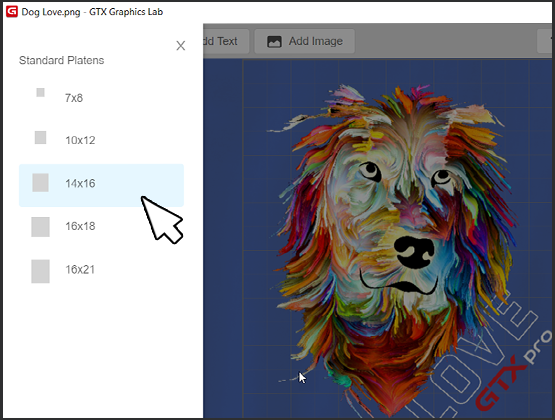This screenshot has width=555, height=420.
Task: Close the Standard Platens panel
Action: point(181,46)
